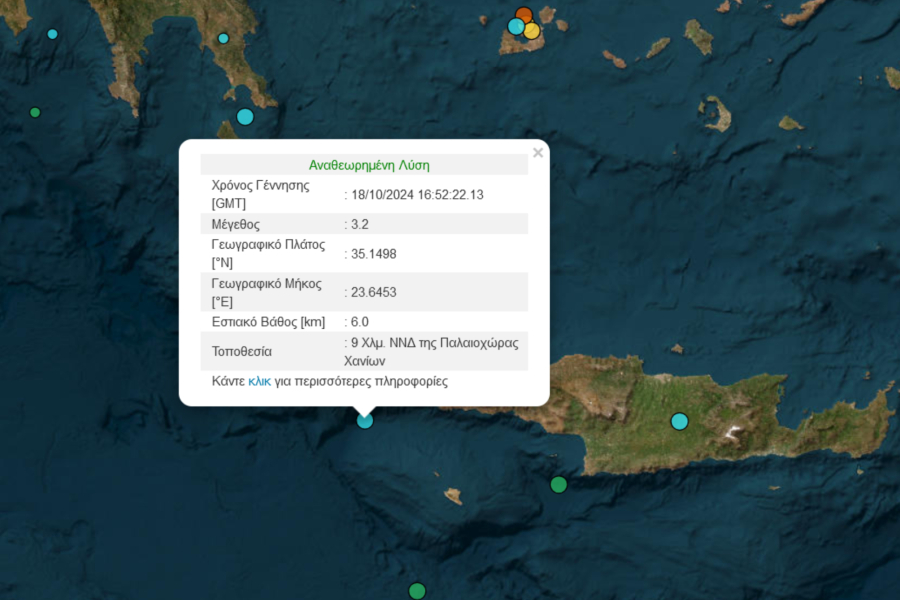Select the cyan earthquake marker on central Crete
Viewport: 900px width, 600px height.
[x=680, y=421]
